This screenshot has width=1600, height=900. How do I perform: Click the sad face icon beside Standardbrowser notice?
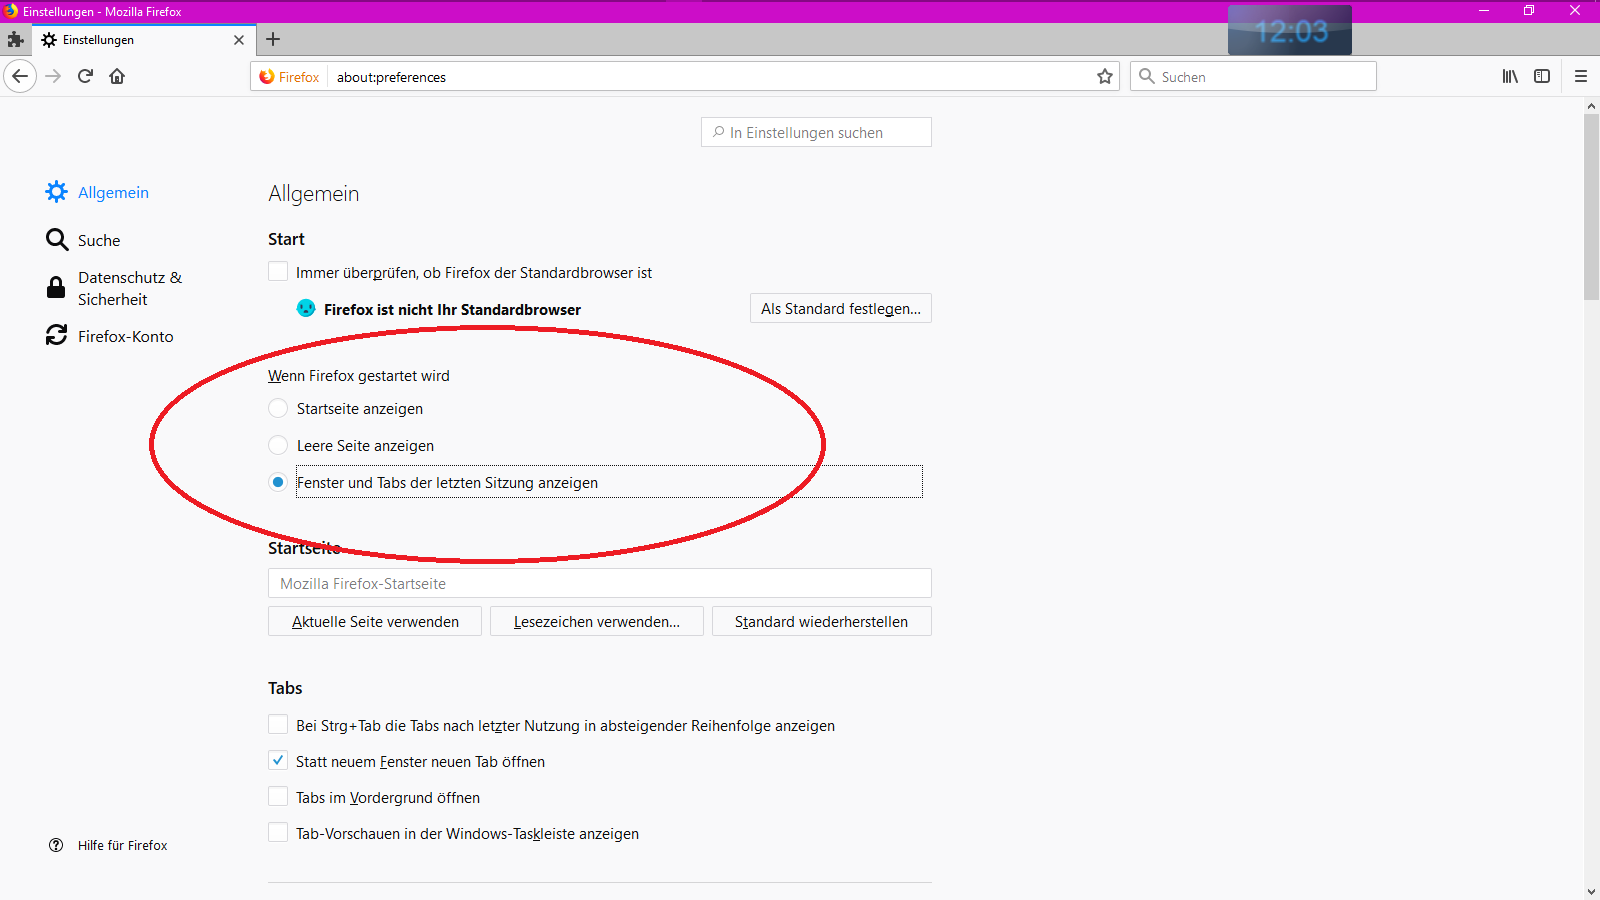[x=306, y=309]
